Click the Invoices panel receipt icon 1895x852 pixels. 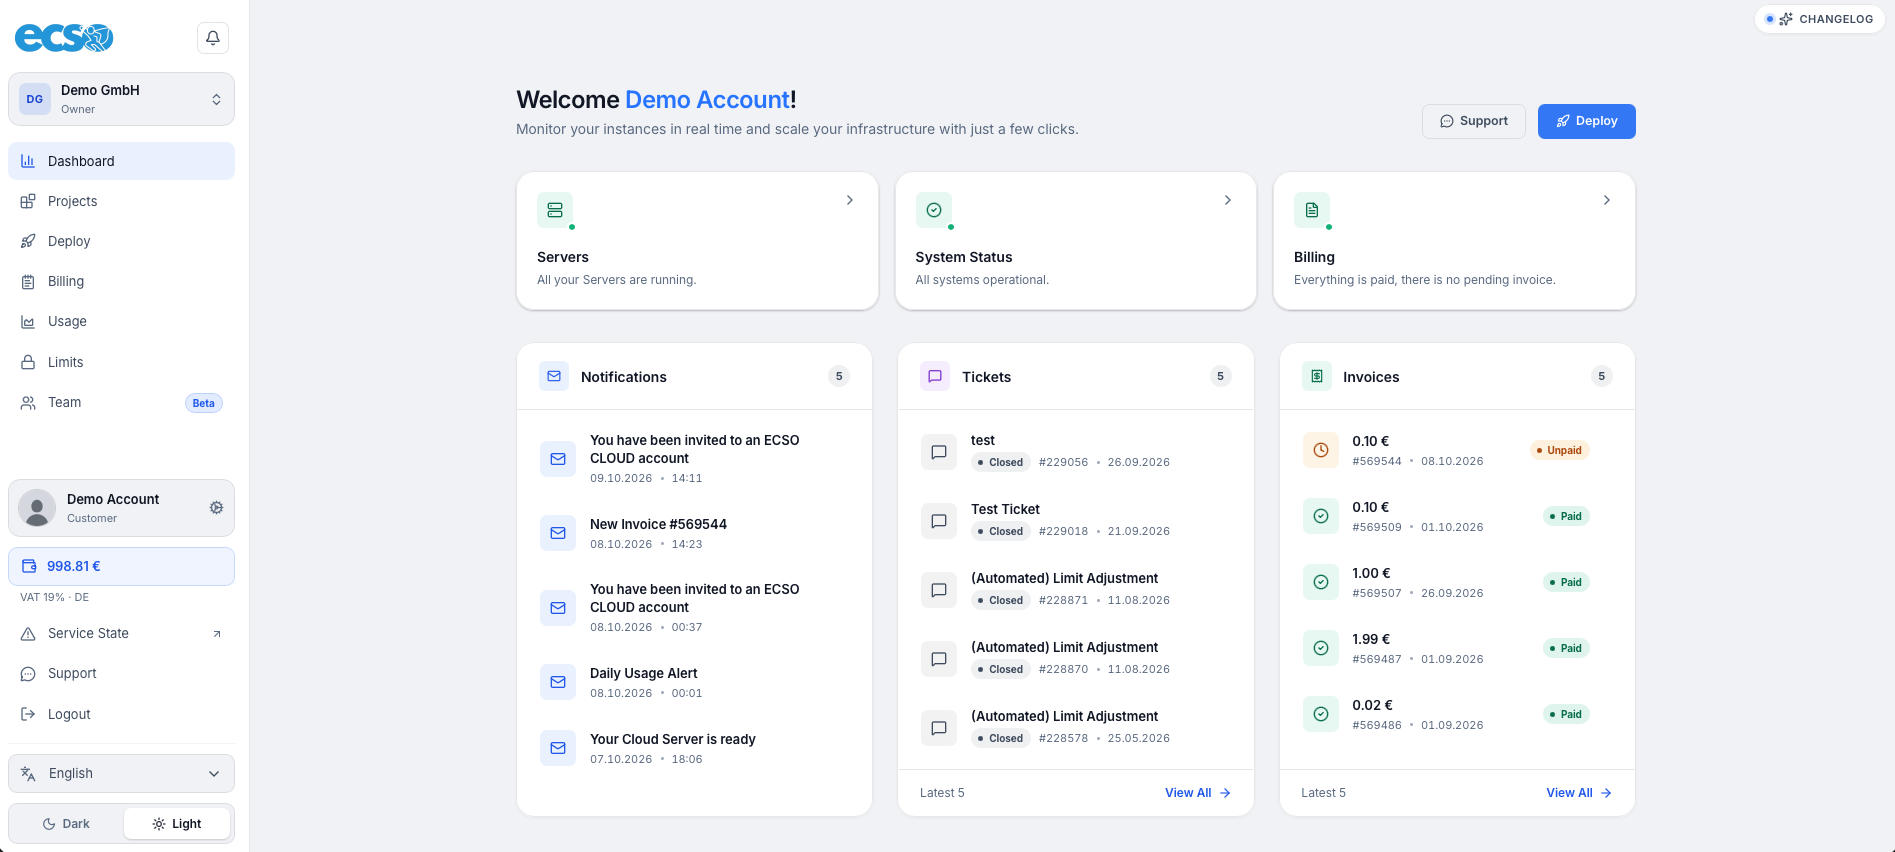point(1317,376)
